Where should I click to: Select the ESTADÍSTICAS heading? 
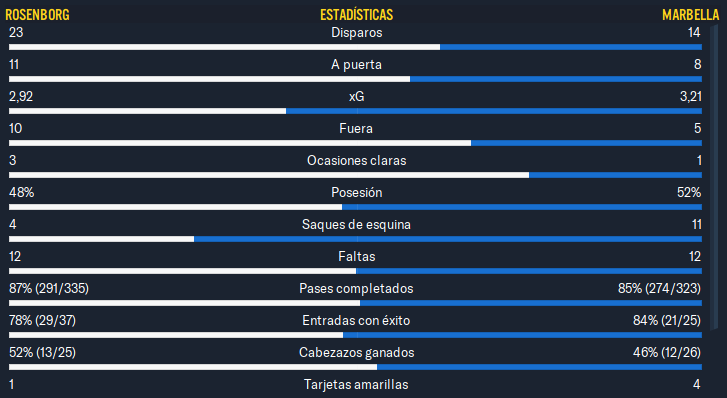[357, 15]
